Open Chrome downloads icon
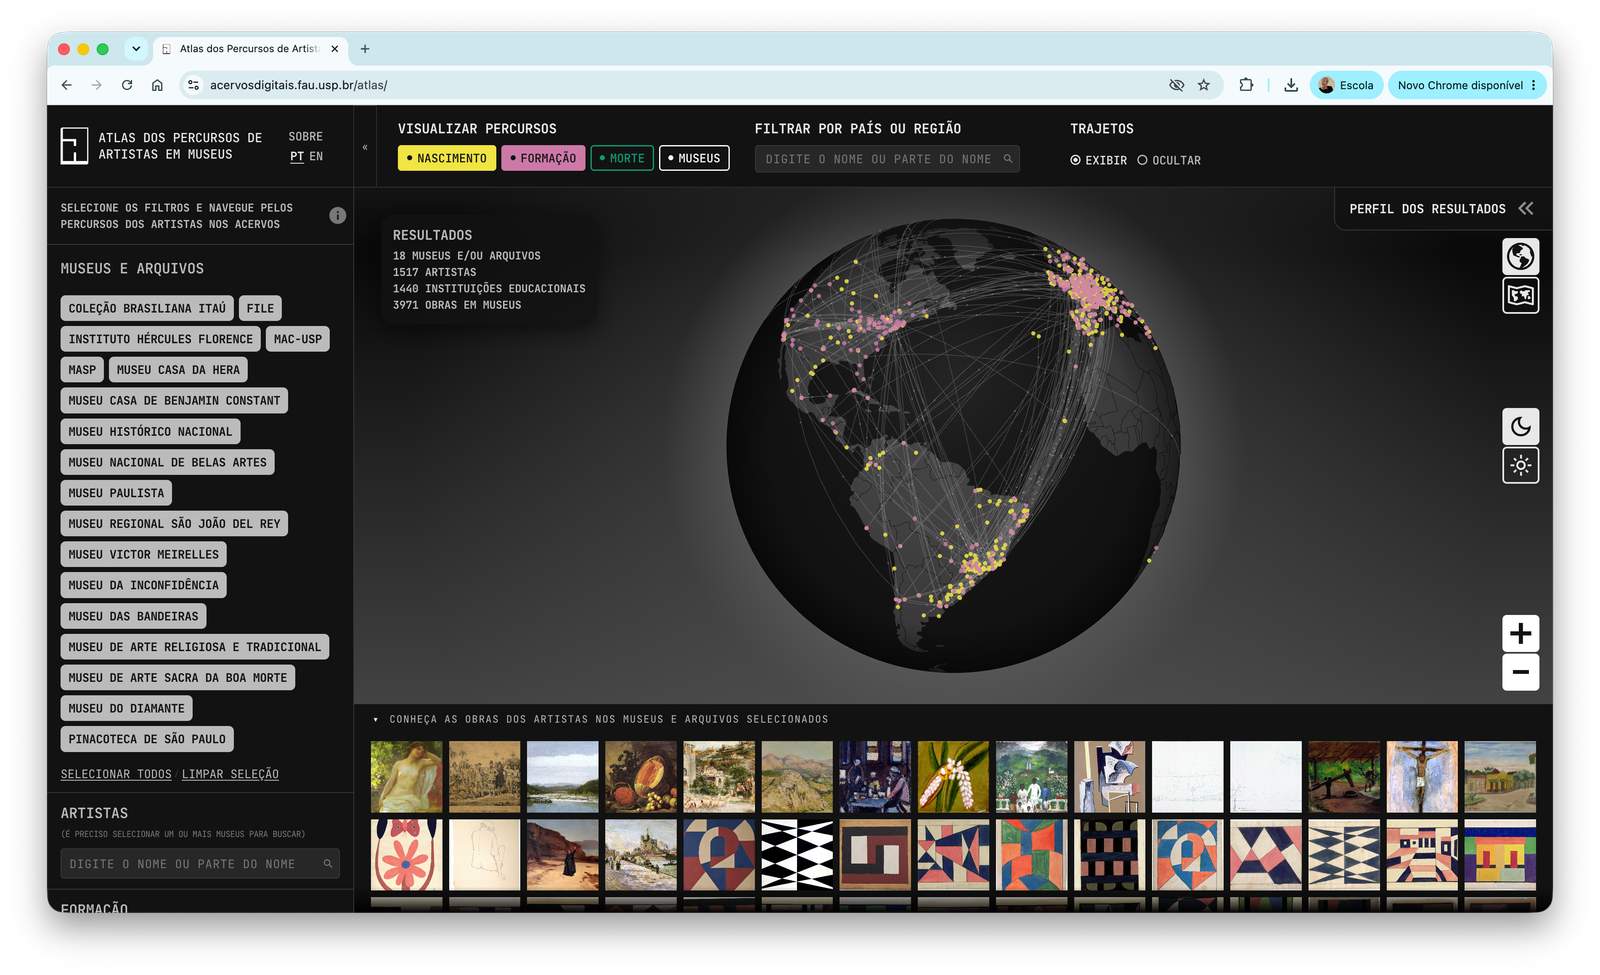1600x975 pixels. click(1291, 85)
